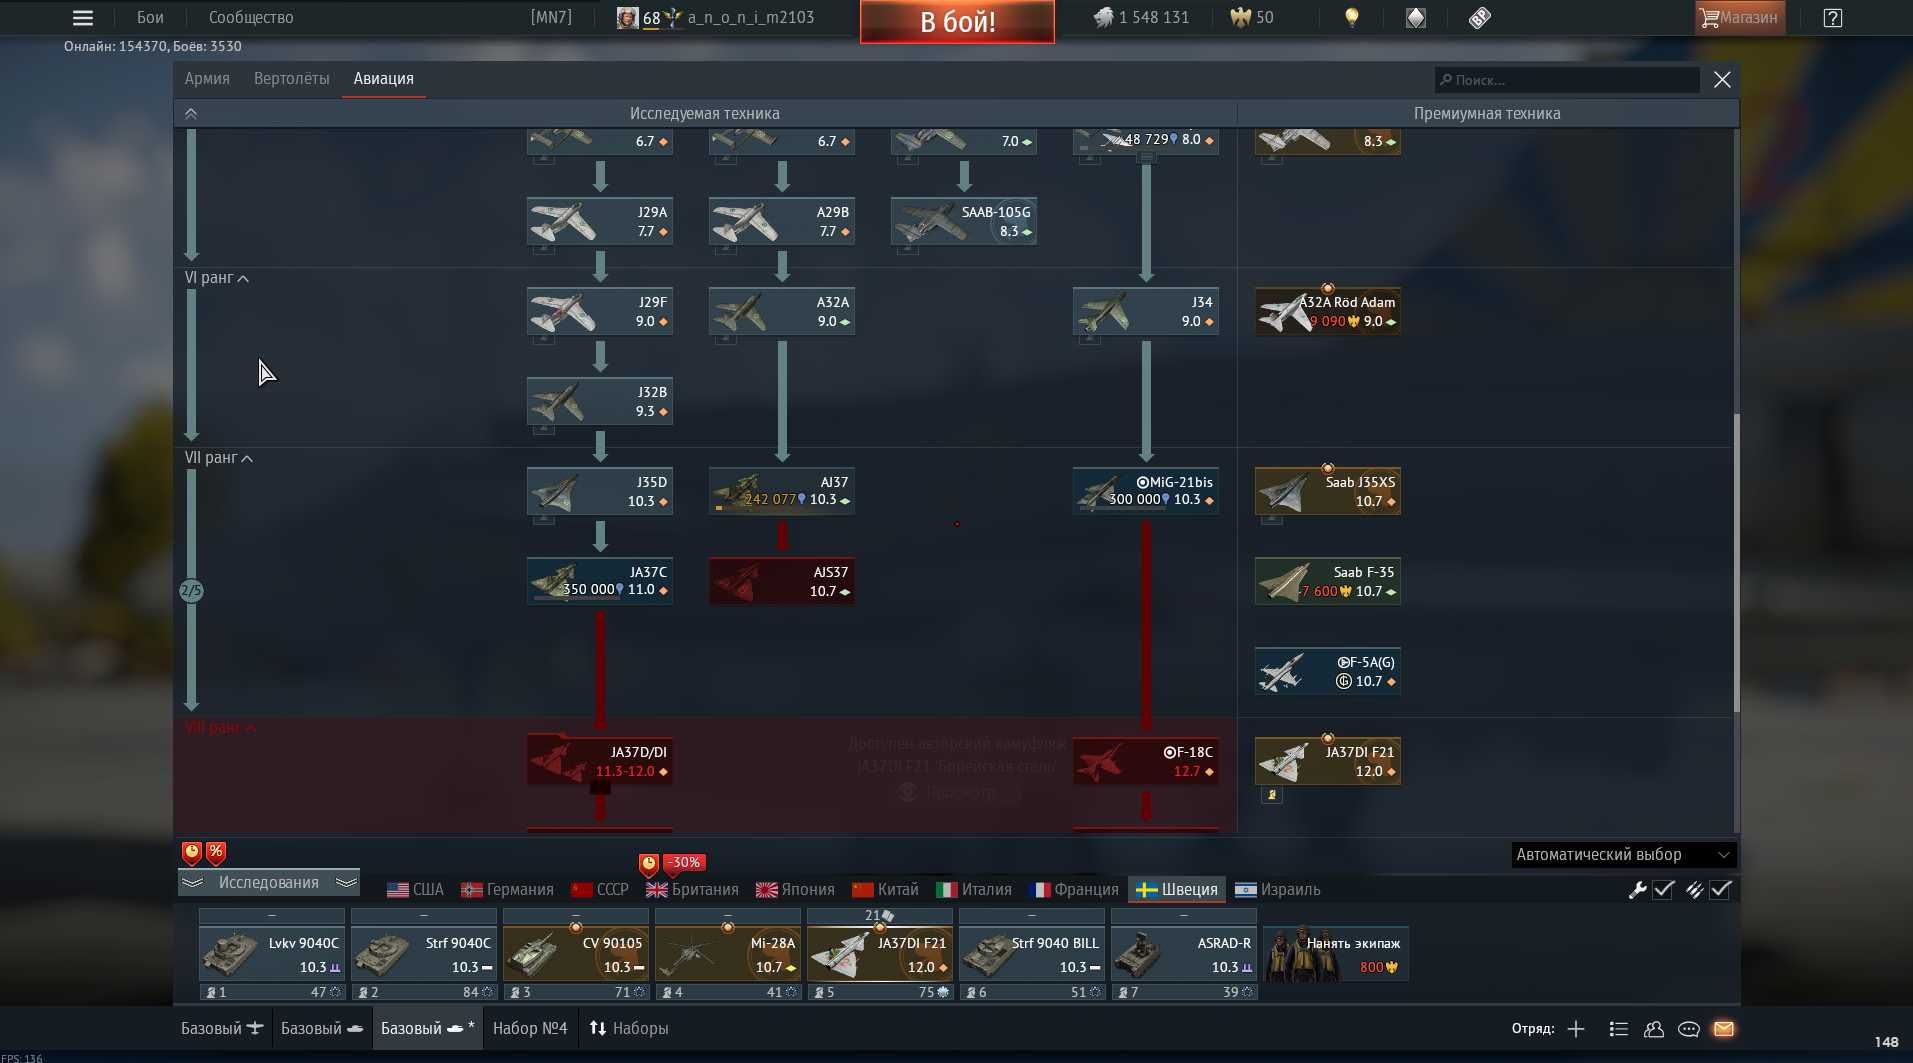Collapse the VI ранг section
Viewport: 1913px width, 1063px height.
pyautogui.click(x=217, y=278)
